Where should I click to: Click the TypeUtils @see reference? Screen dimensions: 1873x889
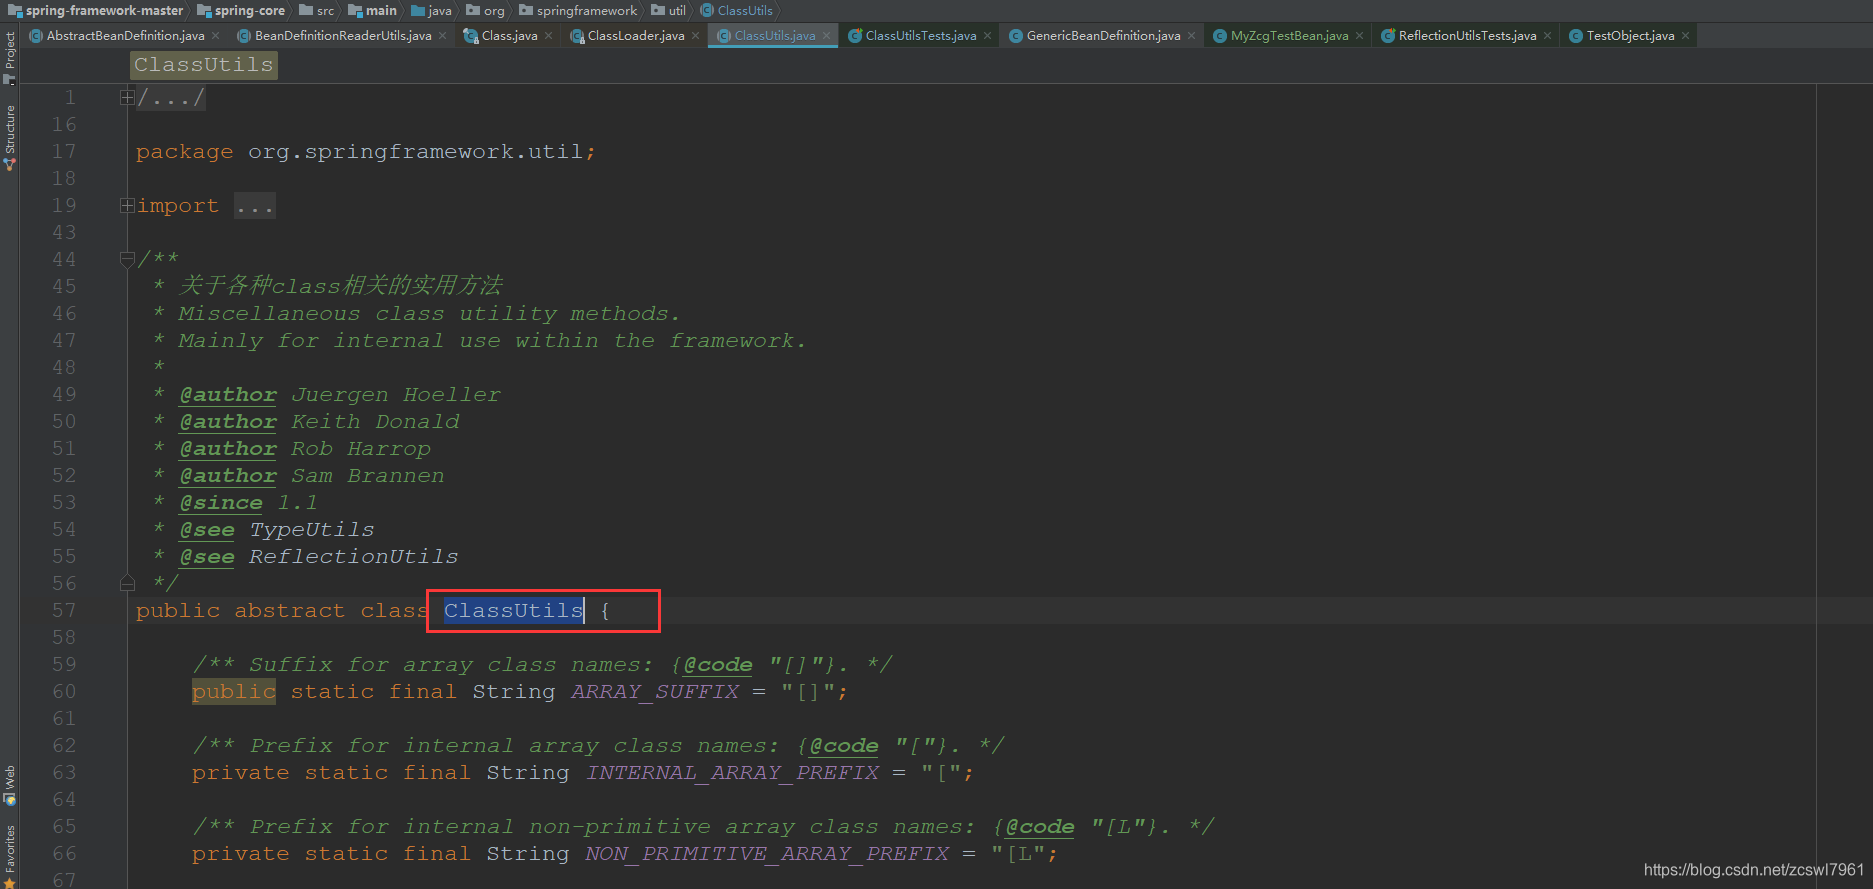[x=312, y=530]
